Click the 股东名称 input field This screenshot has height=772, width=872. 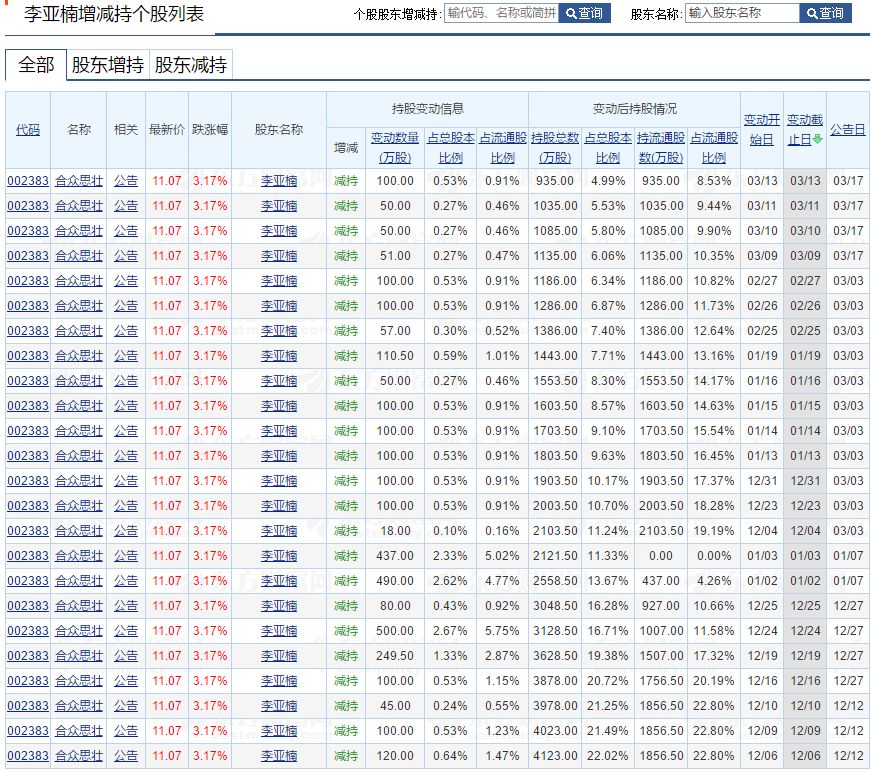[x=742, y=13]
